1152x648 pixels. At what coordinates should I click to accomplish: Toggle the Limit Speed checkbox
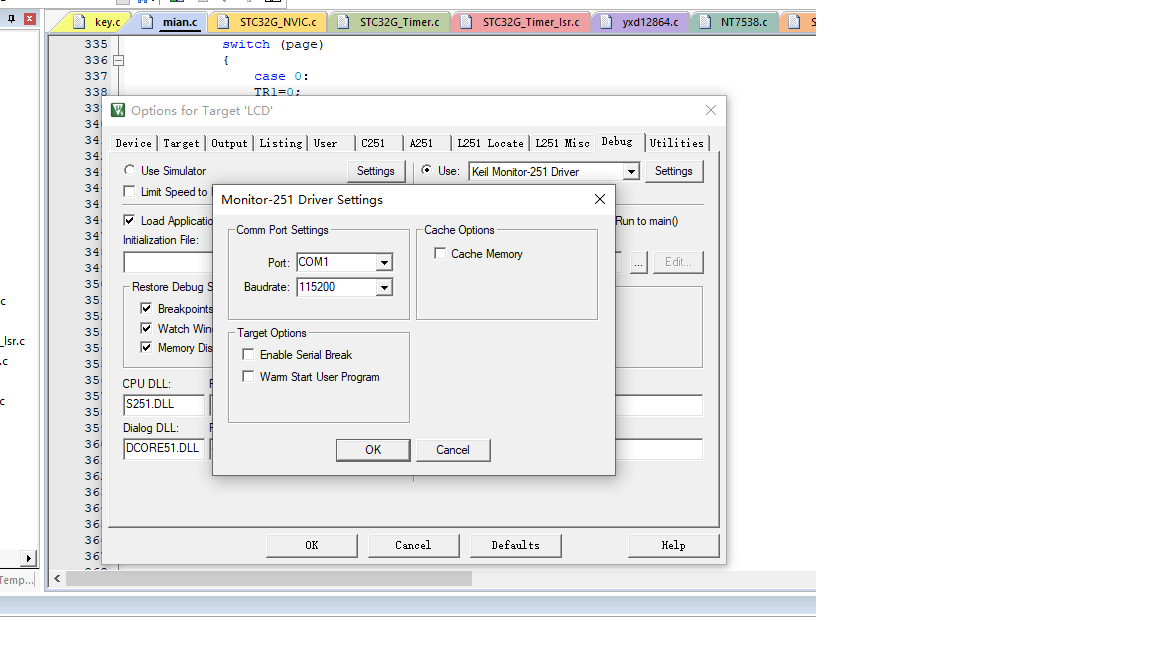tap(129, 192)
